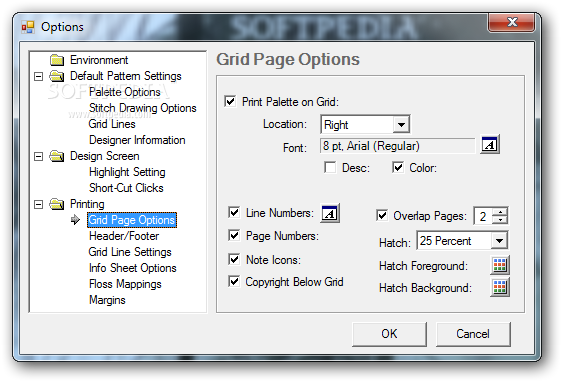Click the Cancel button
The height and width of the screenshot is (382, 562).
pyautogui.click(x=473, y=334)
